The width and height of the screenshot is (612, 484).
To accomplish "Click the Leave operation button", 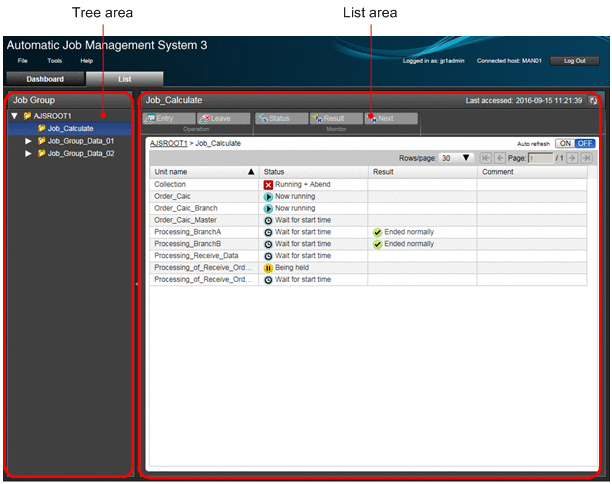I will (x=215, y=118).
